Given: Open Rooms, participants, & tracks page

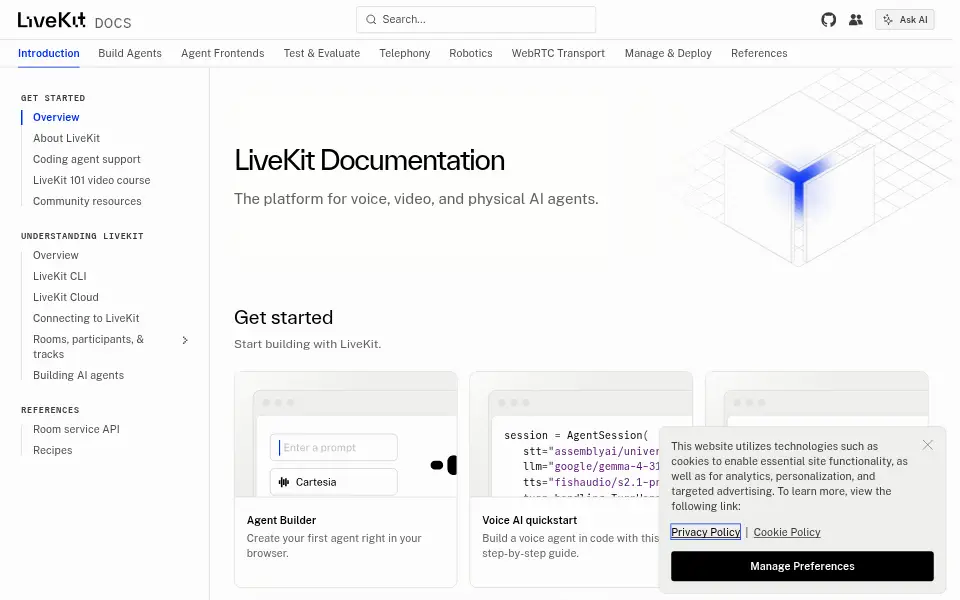Looking at the screenshot, I should click(x=89, y=347).
